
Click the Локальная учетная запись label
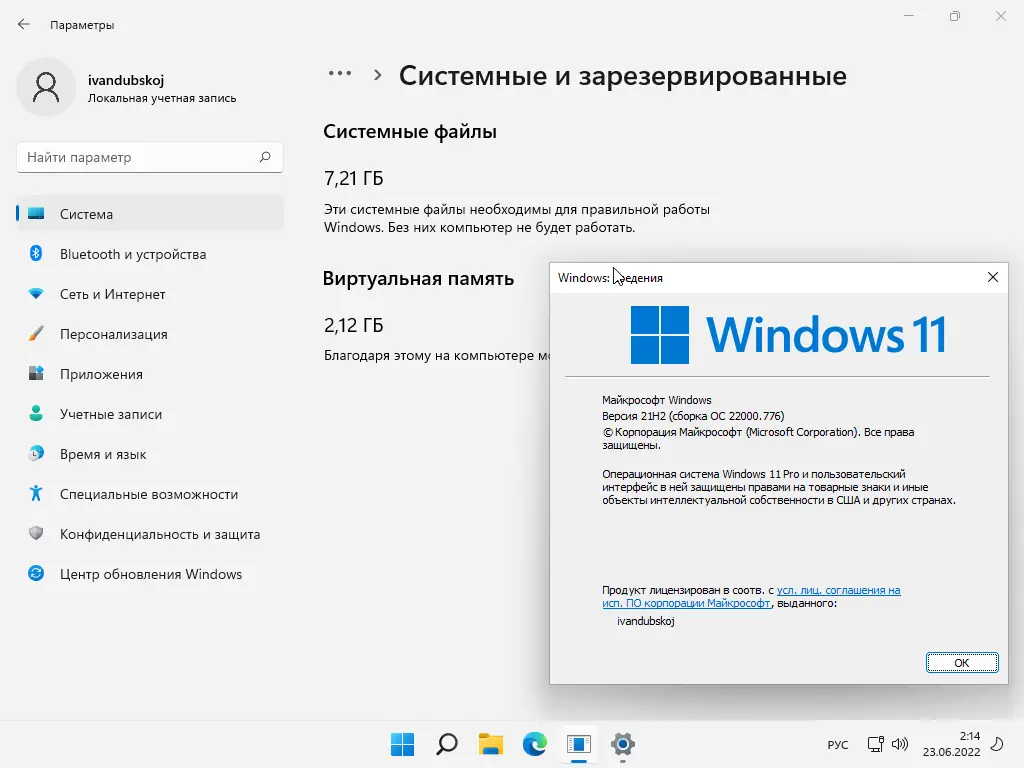(x=162, y=98)
